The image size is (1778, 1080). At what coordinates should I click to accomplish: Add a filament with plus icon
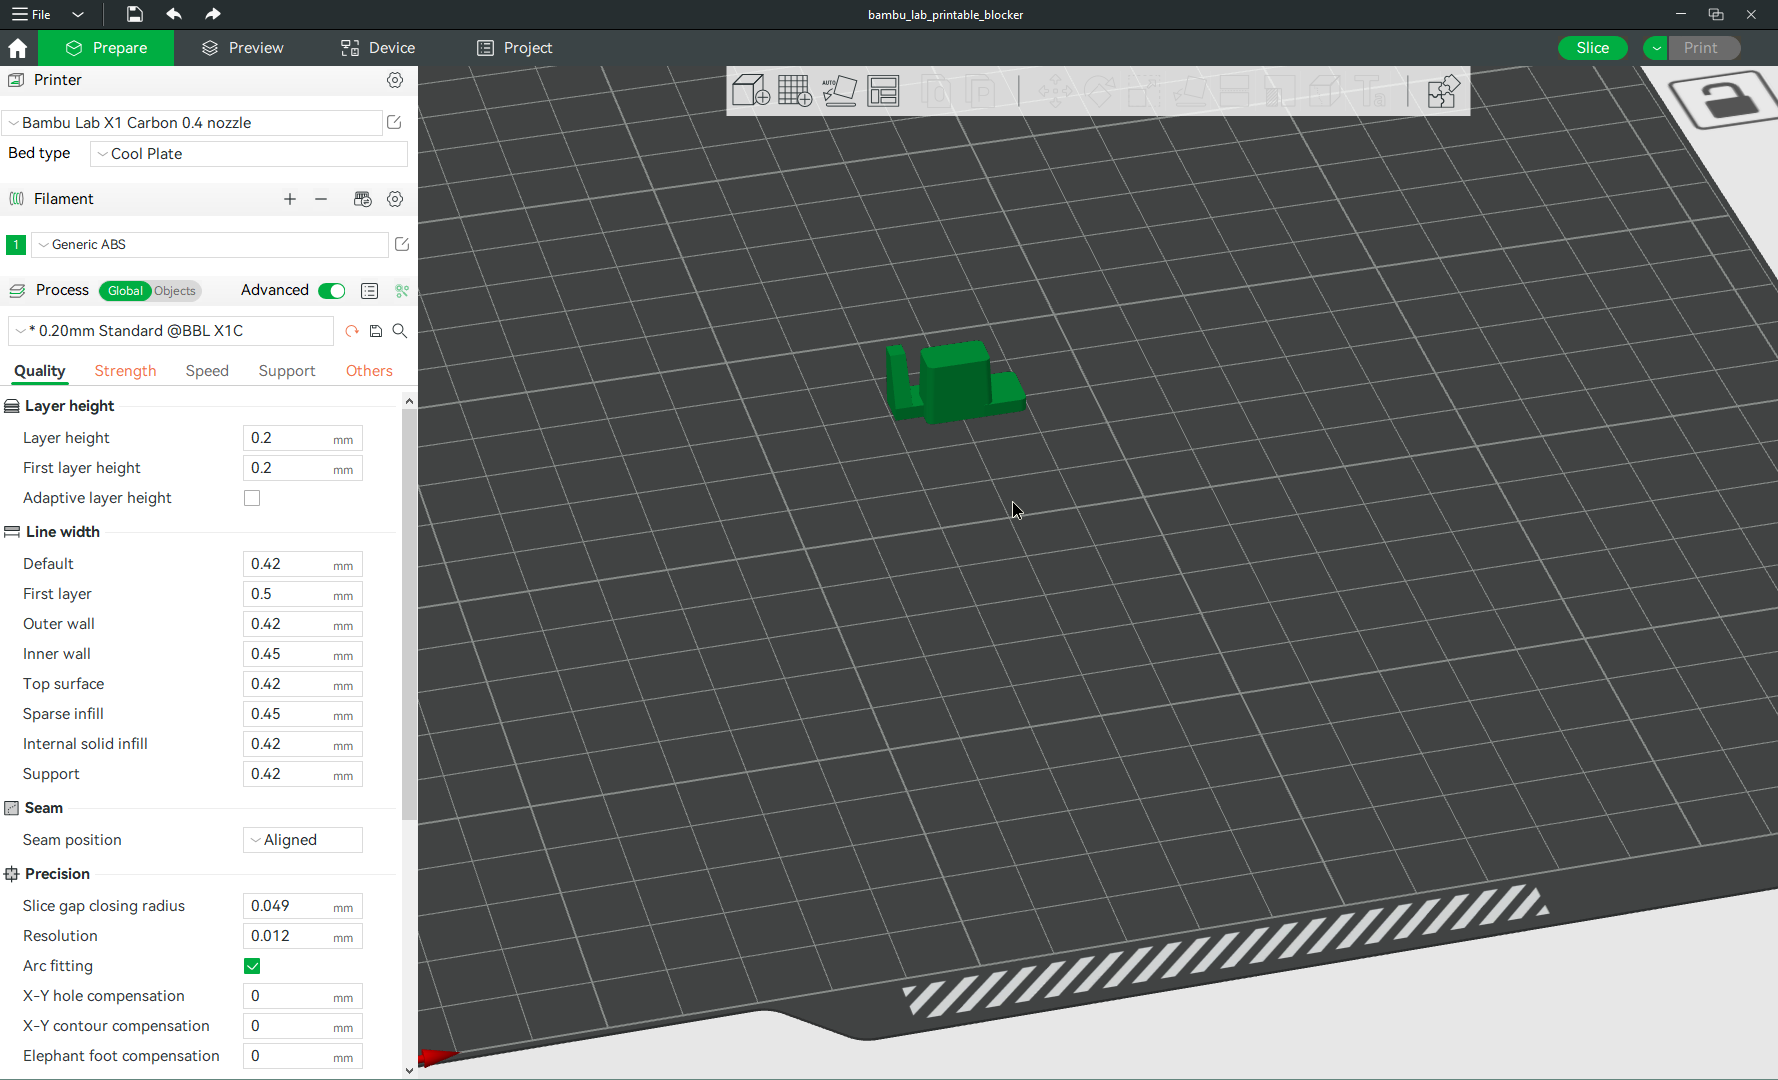290,199
